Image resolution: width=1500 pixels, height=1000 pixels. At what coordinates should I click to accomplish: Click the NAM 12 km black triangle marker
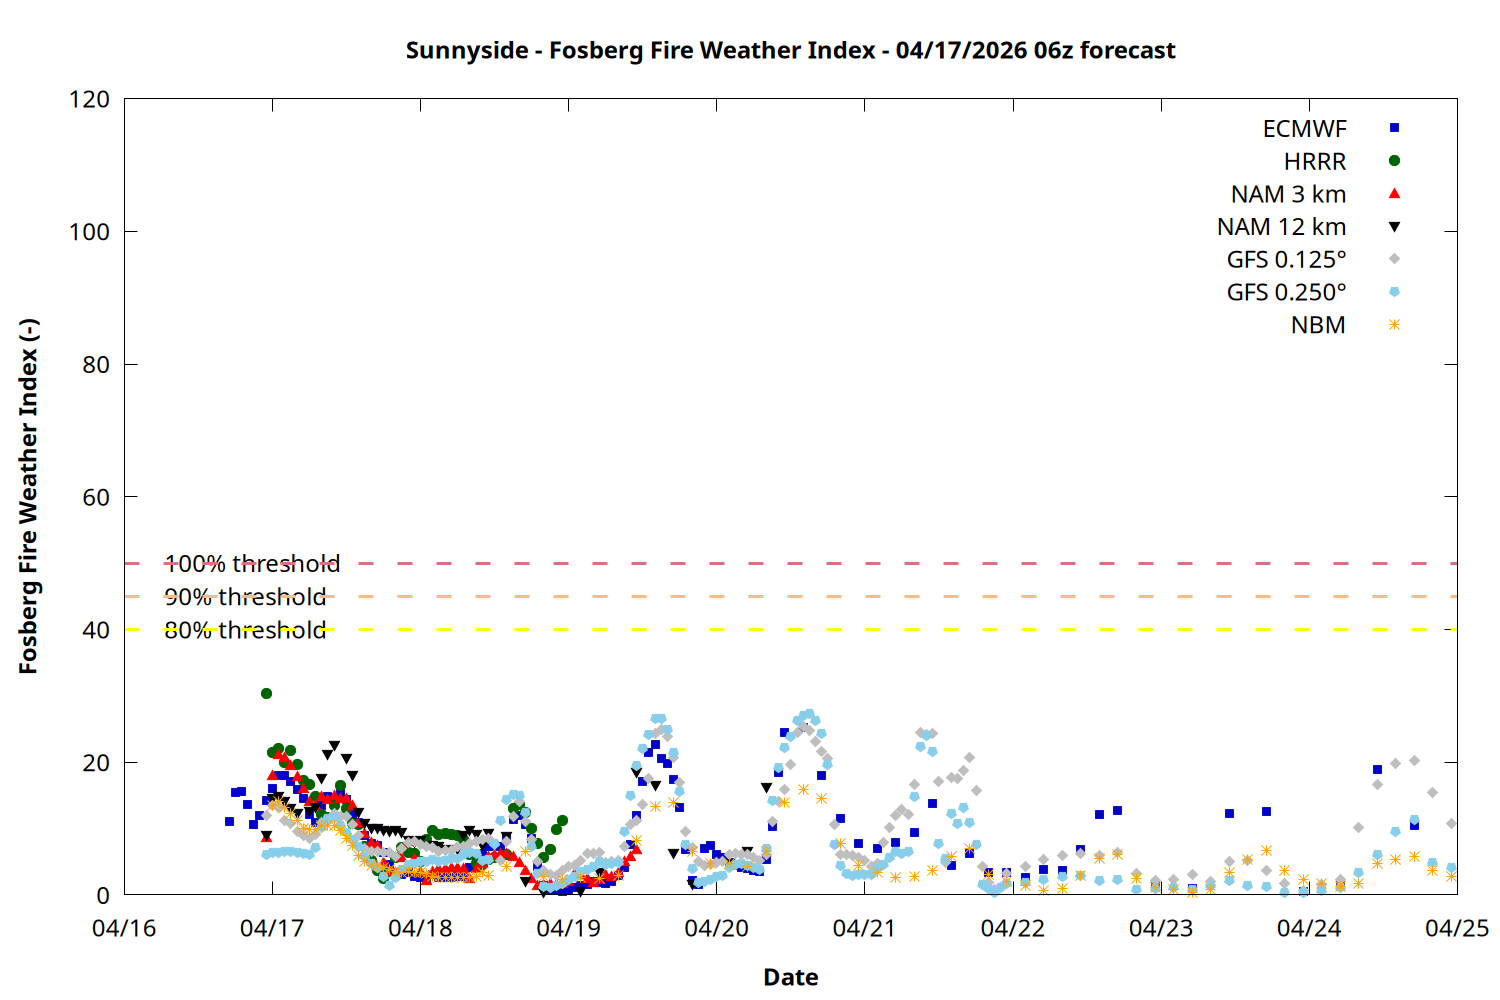[x=1394, y=227]
